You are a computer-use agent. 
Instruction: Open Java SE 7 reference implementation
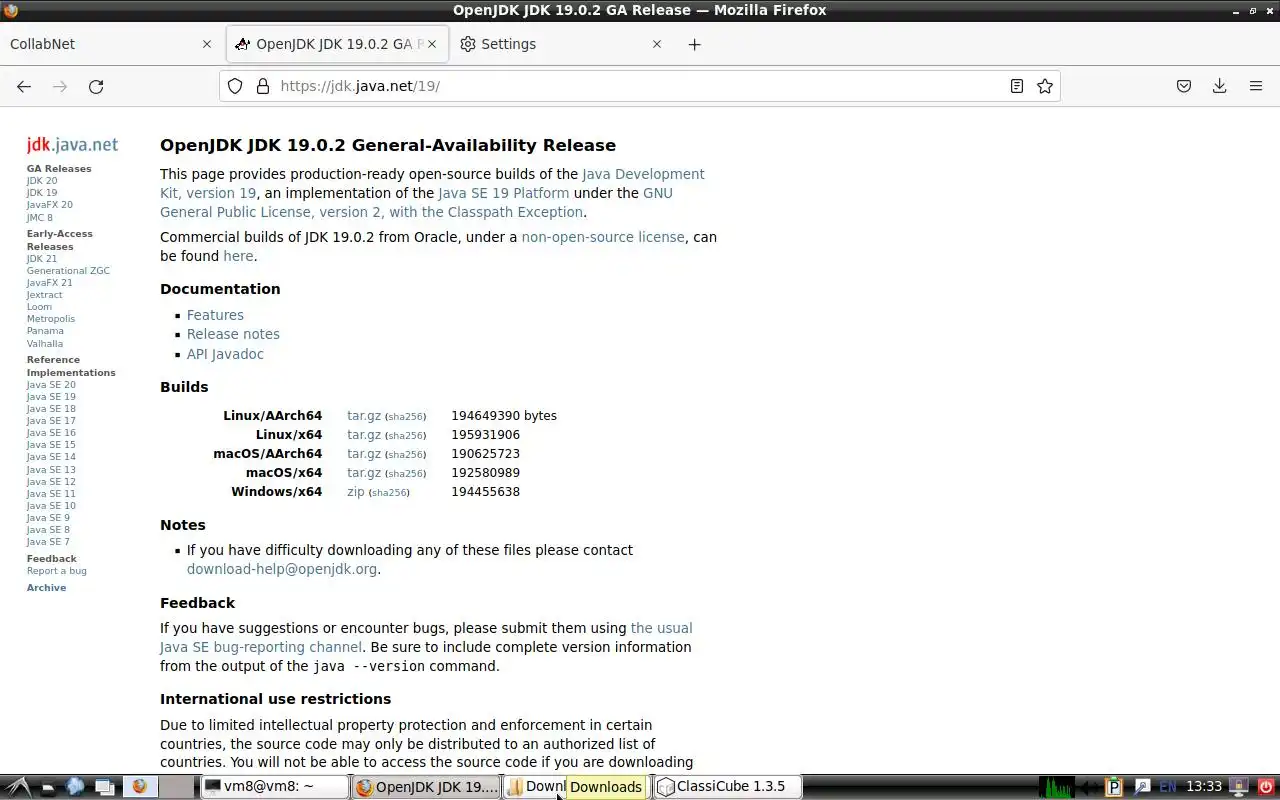pyautogui.click(x=48, y=542)
